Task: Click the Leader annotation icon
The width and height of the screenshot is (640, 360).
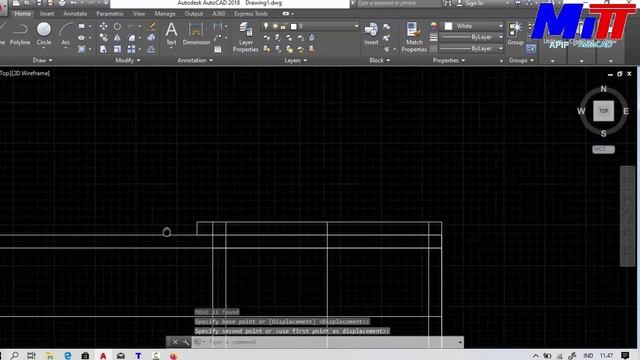Action: [218, 38]
